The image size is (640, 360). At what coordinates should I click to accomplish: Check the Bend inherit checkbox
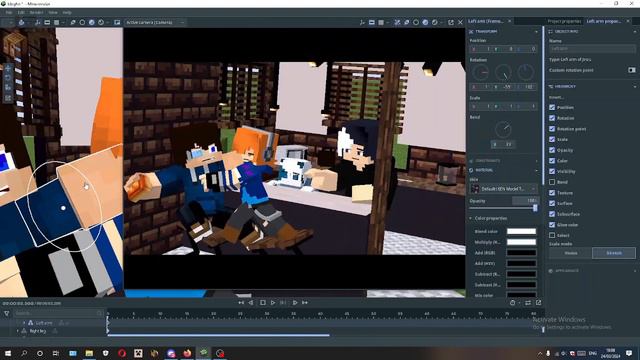coord(552,182)
